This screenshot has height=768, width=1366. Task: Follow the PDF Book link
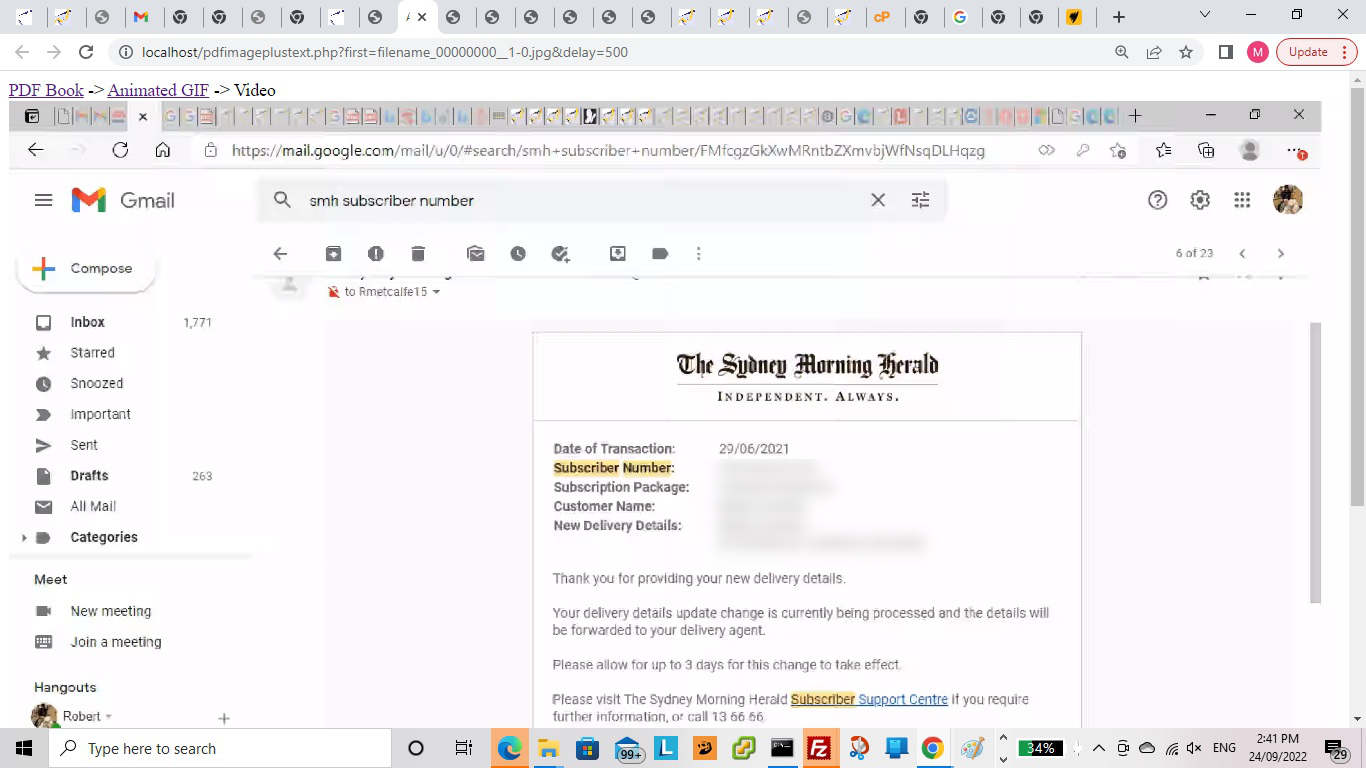point(46,90)
